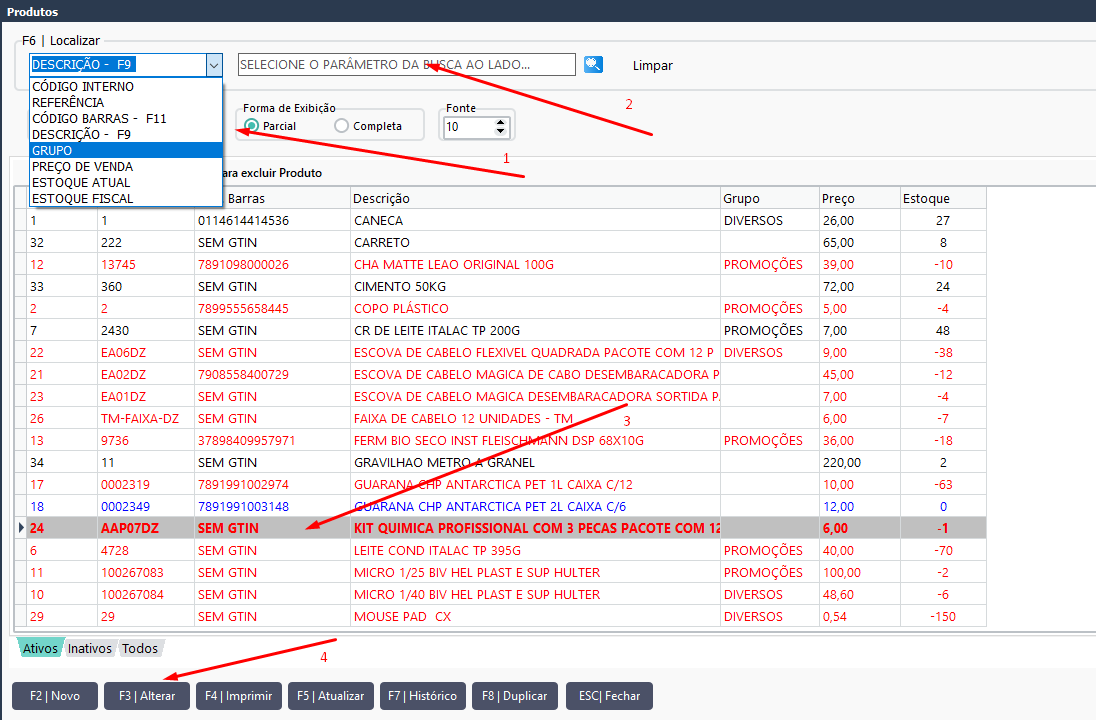Viewport: 1096px width, 720px height.
Task: Click price cell 220,00
Action: tap(860, 463)
